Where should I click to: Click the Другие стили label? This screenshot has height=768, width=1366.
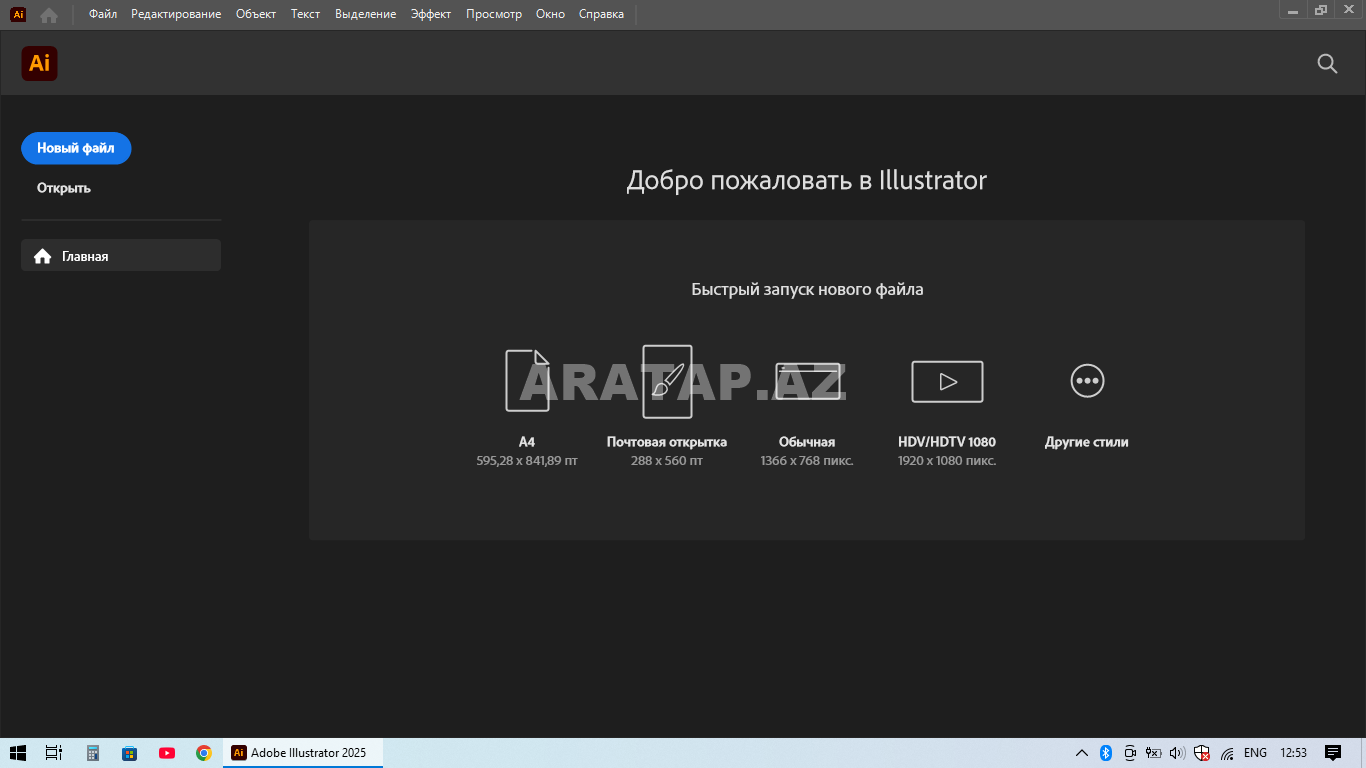[1087, 442]
